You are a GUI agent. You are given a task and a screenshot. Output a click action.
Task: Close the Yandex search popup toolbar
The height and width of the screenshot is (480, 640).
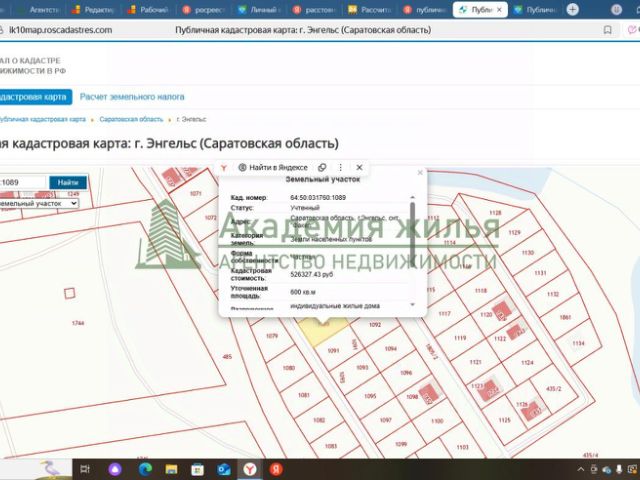tap(359, 167)
